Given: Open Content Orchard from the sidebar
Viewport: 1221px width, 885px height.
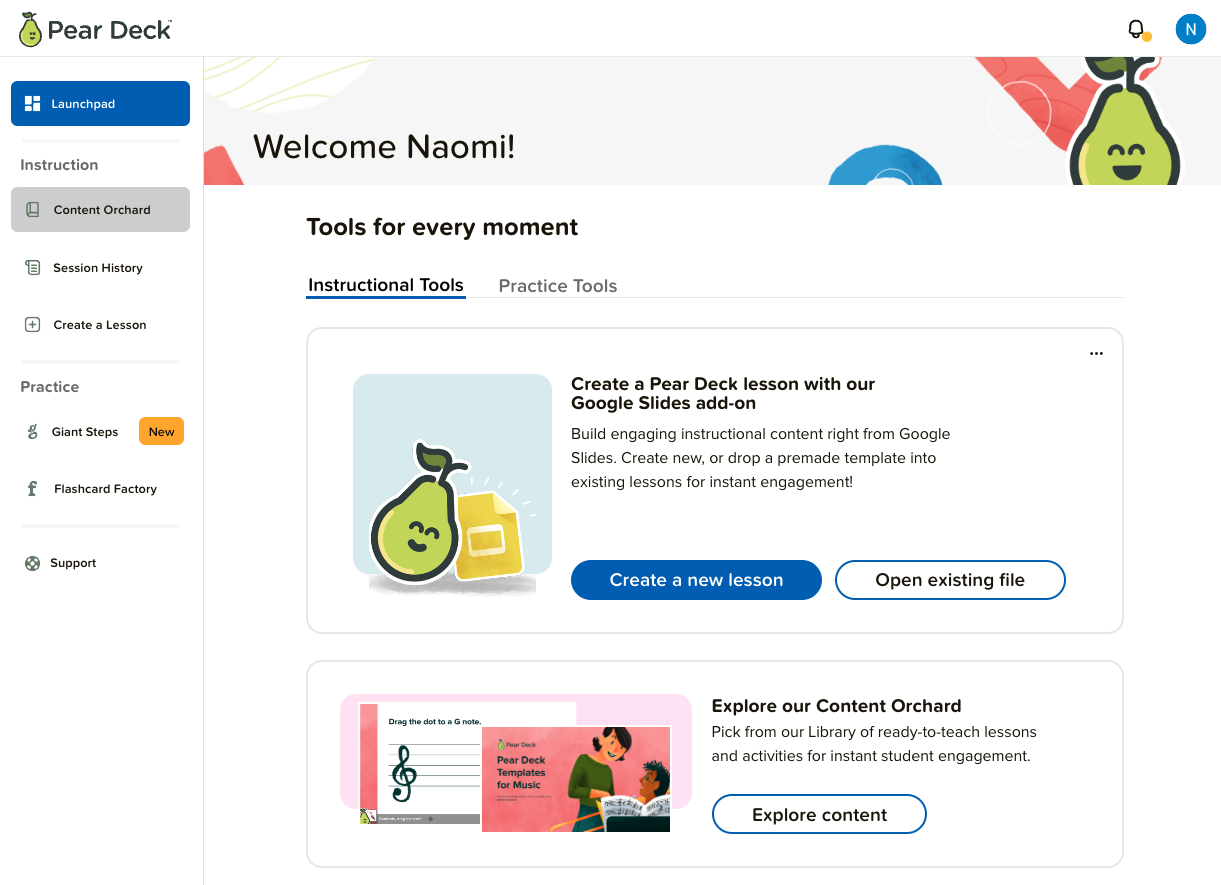Looking at the screenshot, I should 100,209.
